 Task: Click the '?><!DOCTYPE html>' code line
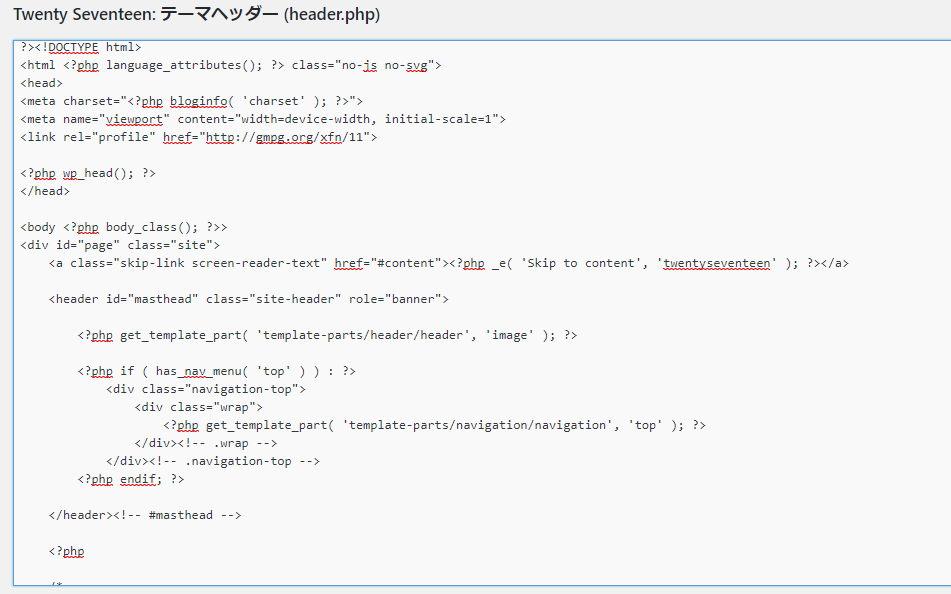[81, 47]
